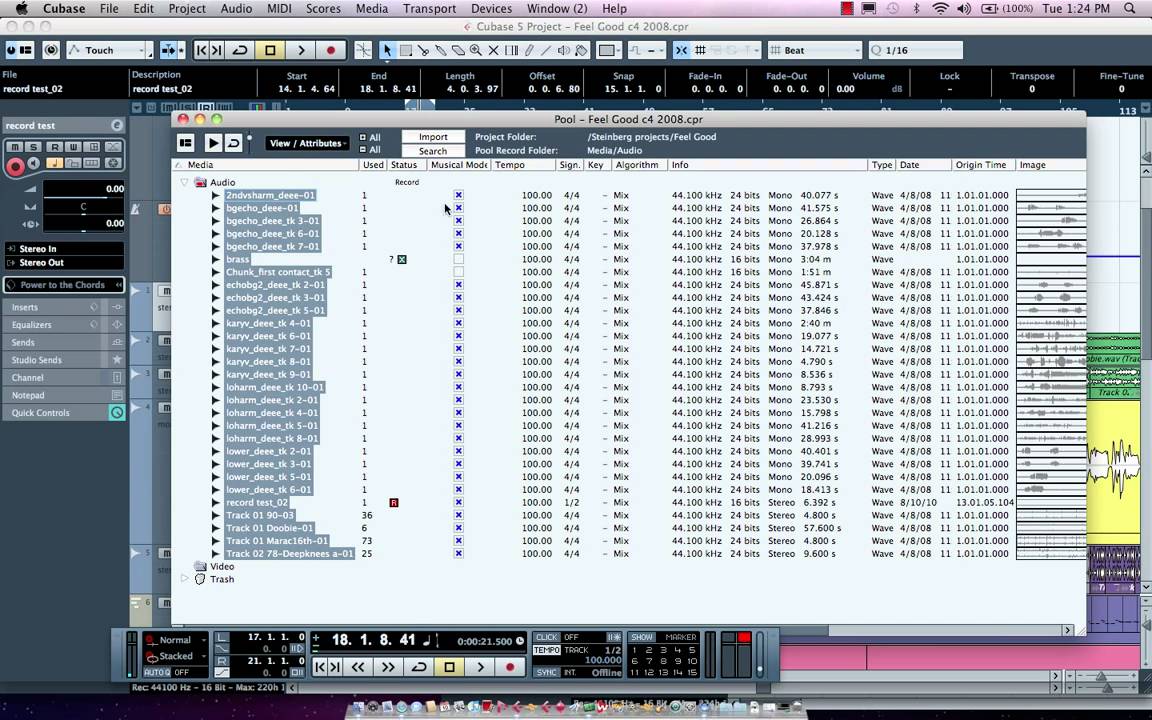Viewport: 1152px width, 720px height.
Task: Expand the Trash folder in Pool
Action: (x=184, y=579)
